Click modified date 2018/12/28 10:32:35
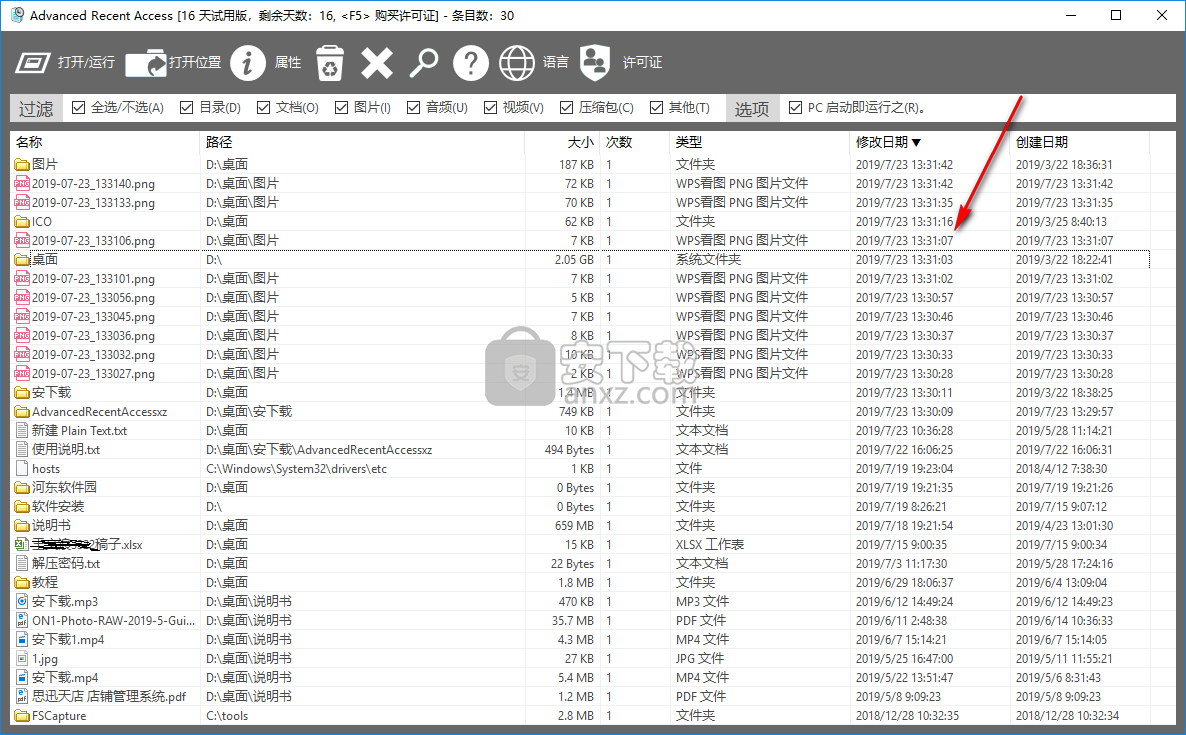1186x735 pixels. (x=907, y=715)
